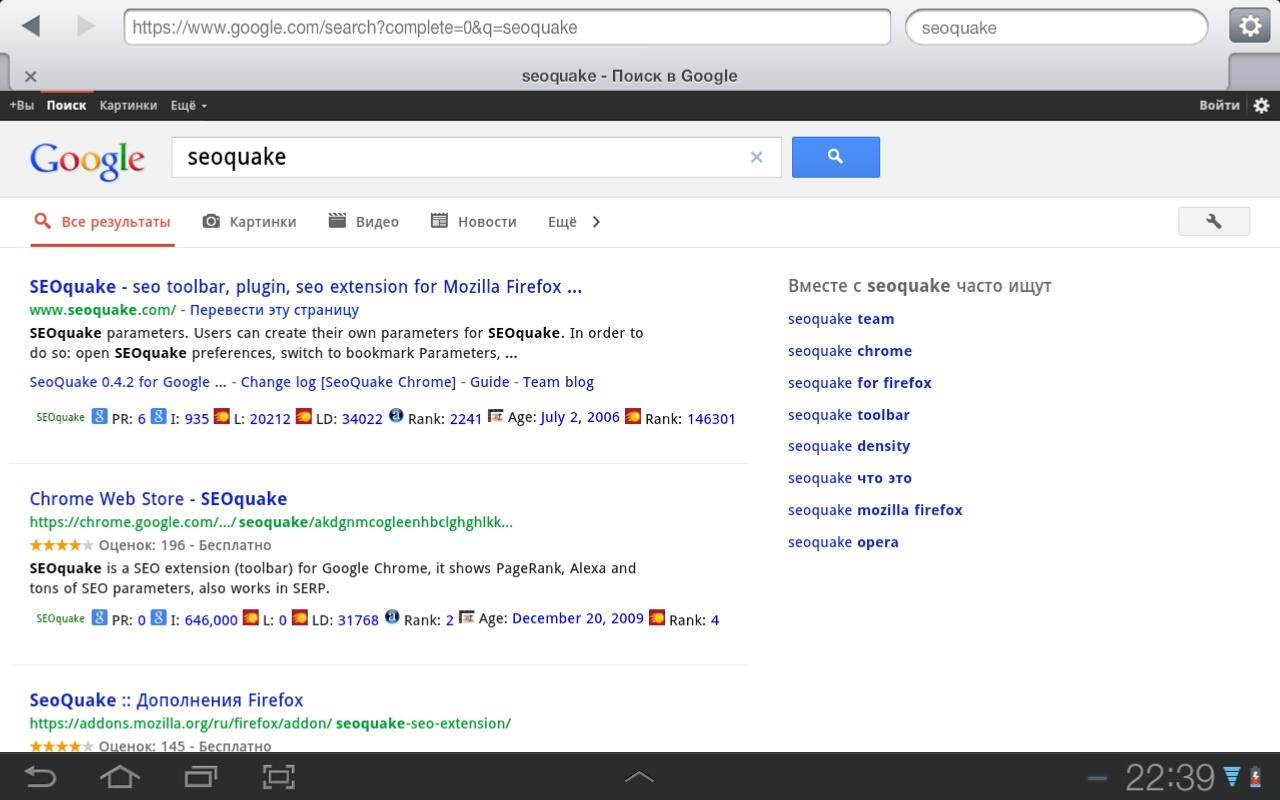
Task: Expand 'Ещё' search types with the chevron
Action: click(575, 222)
